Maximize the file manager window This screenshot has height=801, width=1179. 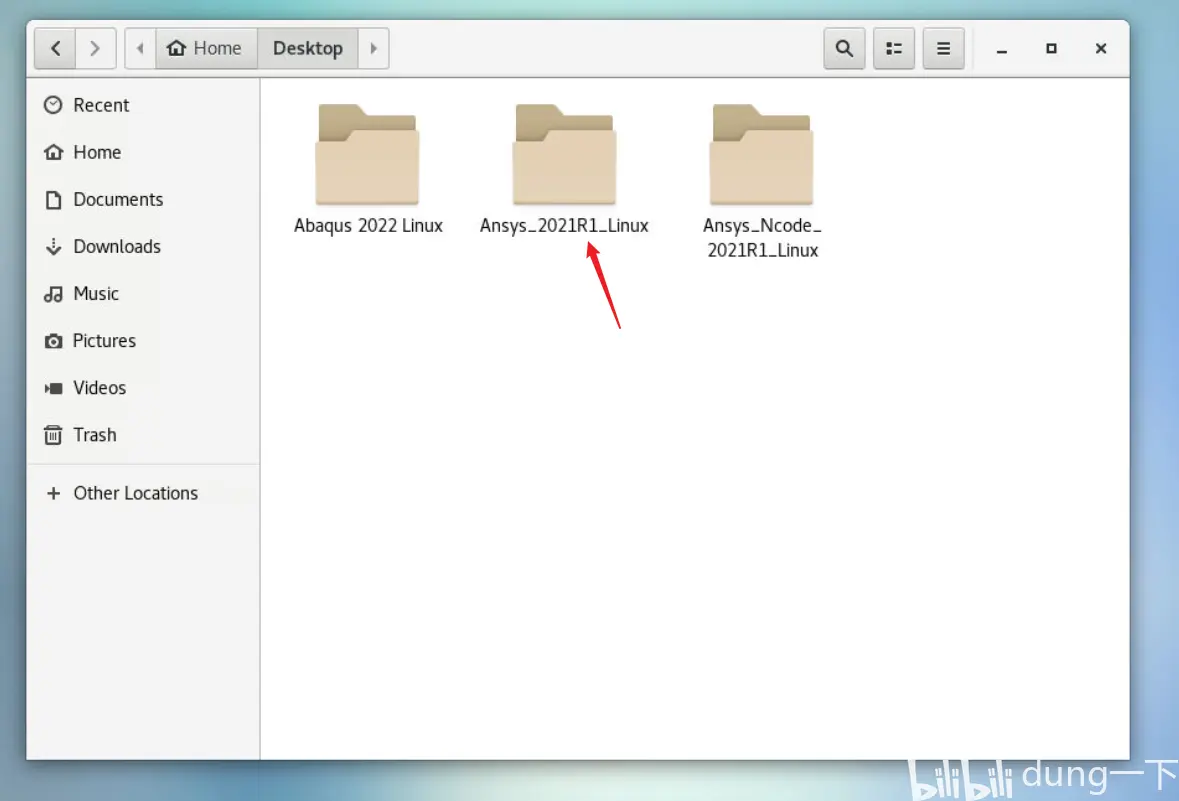tap(1051, 49)
